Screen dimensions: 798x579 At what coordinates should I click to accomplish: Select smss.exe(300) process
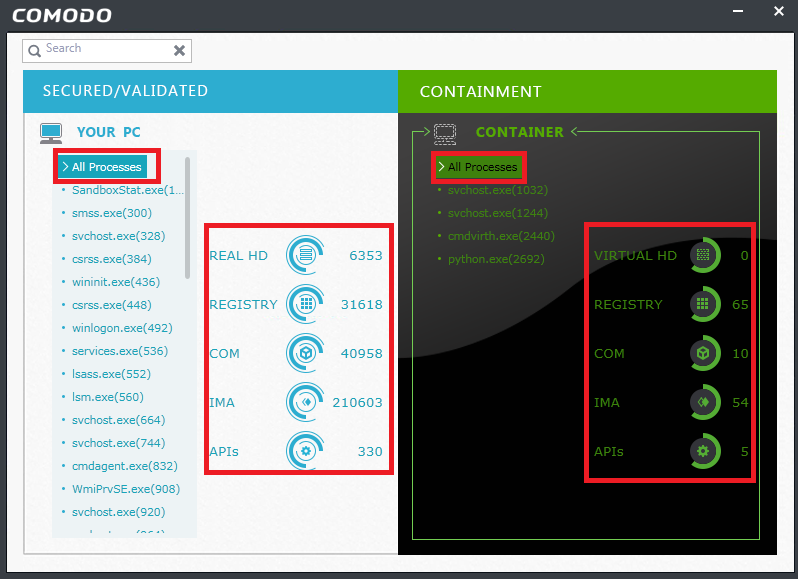tap(112, 213)
